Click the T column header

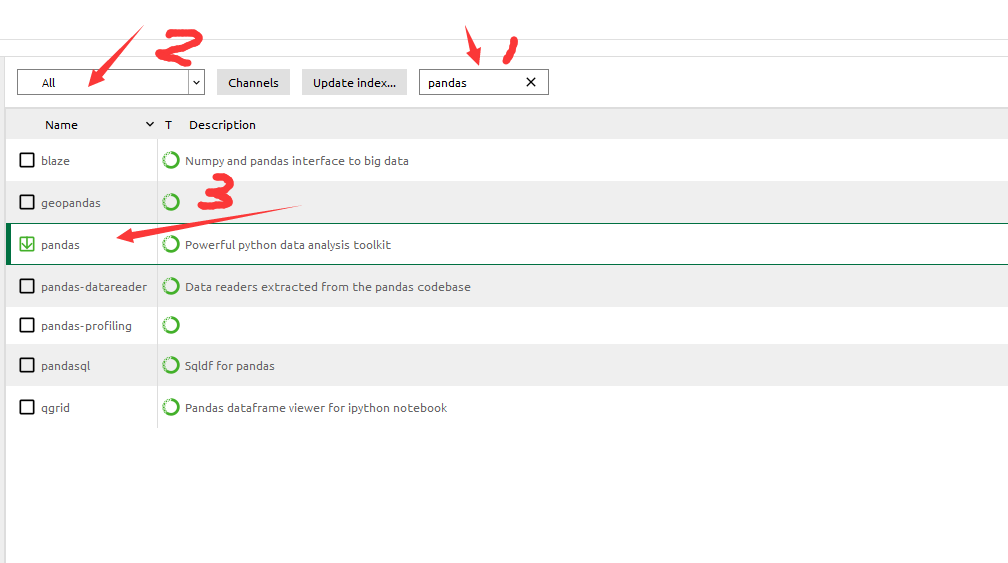168,125
